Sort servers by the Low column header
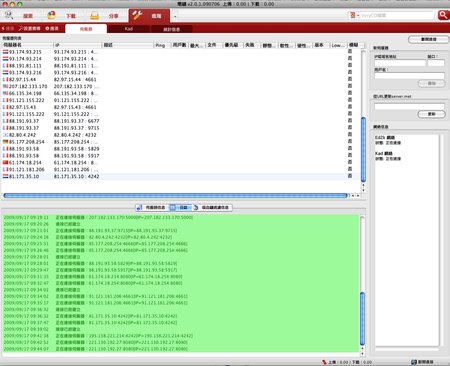The width and height of the screenshot is (450, 366). (338, 45)
